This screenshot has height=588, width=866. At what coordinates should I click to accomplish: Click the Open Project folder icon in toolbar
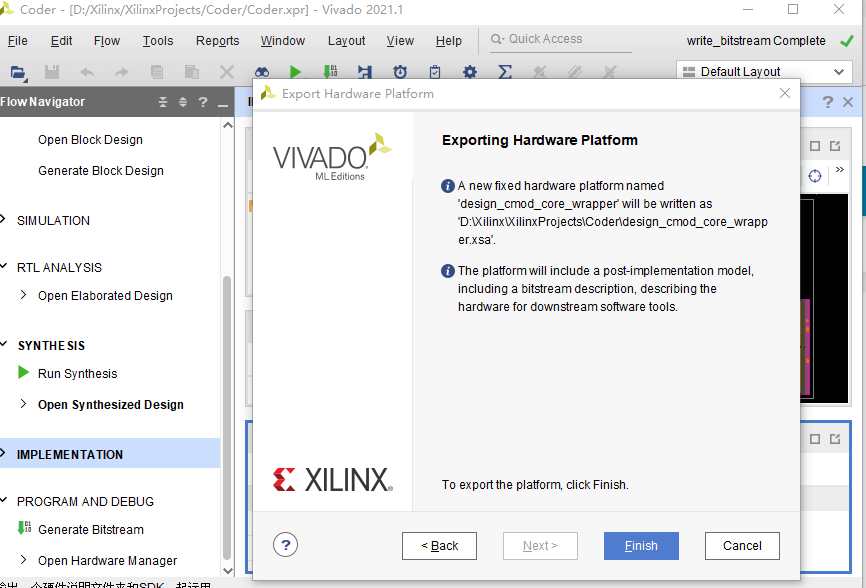[18, 72]
